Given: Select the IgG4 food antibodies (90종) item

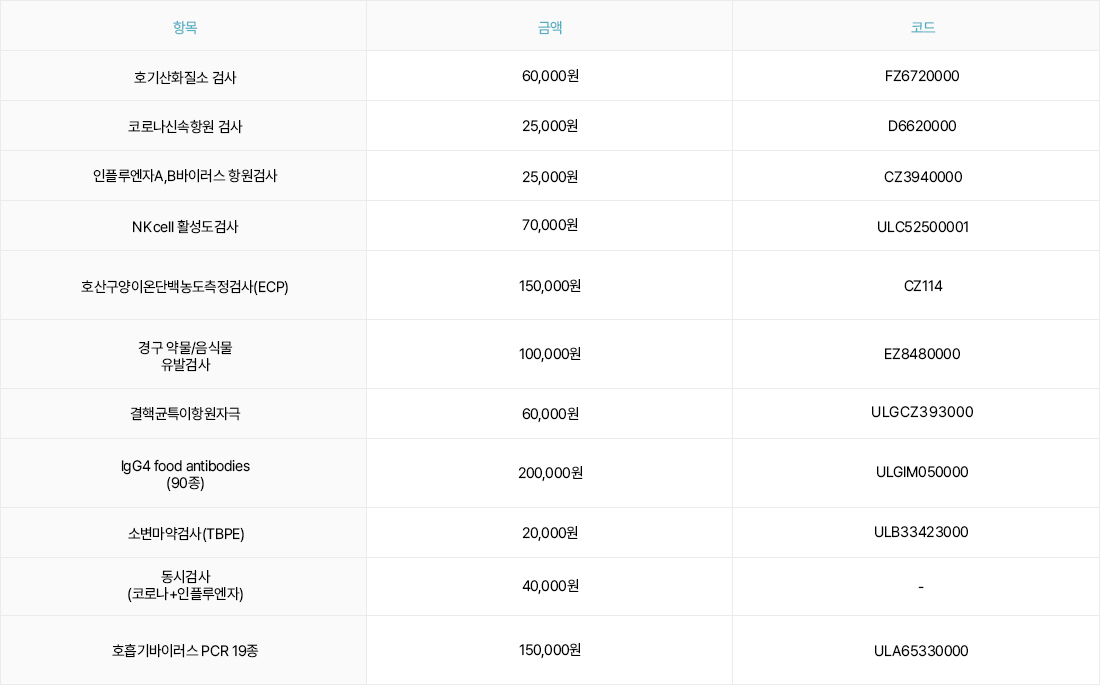Looking at the screenshot, I should [x=185, y=474].
